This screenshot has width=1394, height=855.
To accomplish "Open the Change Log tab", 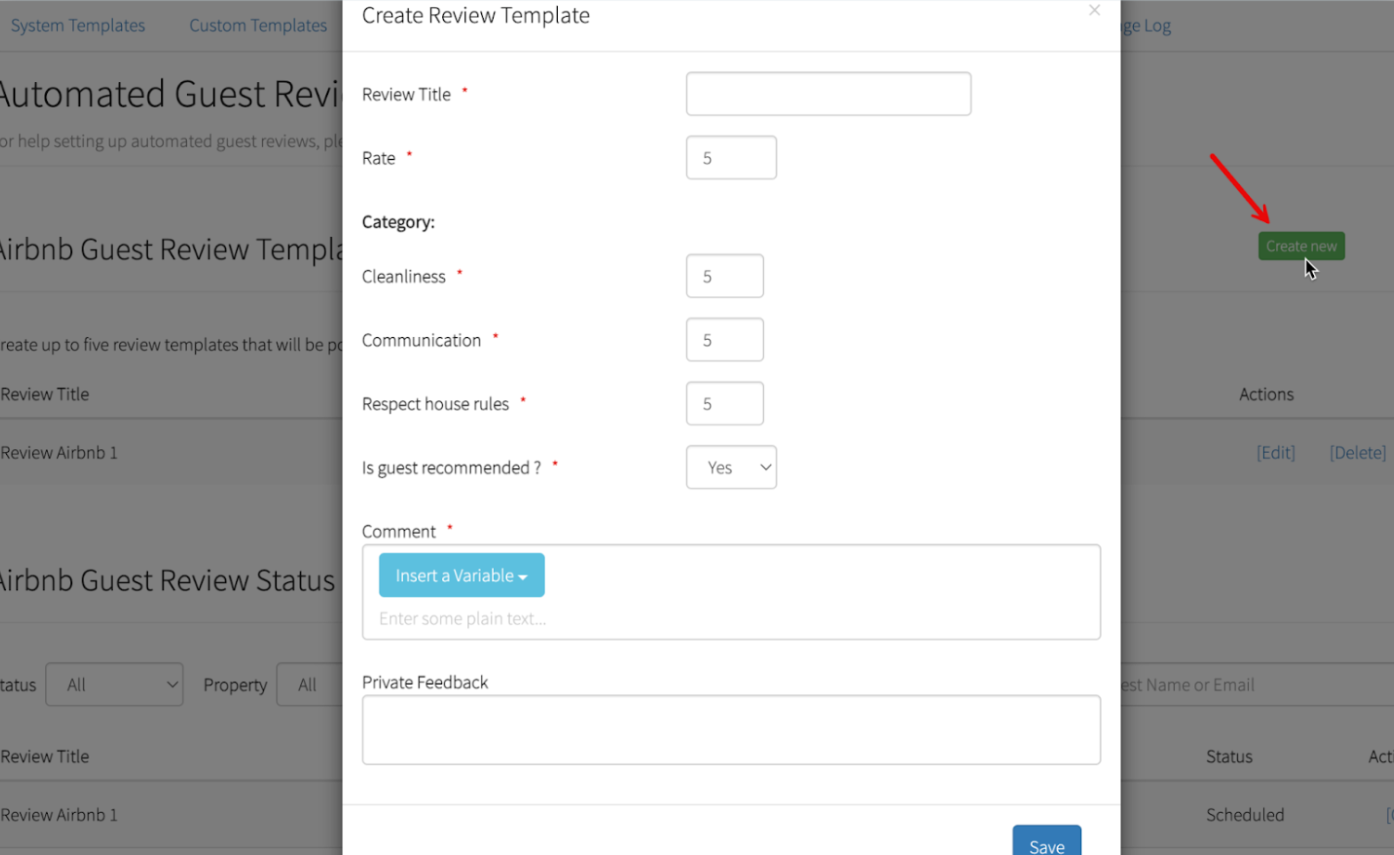I will tap(1146, 26).
